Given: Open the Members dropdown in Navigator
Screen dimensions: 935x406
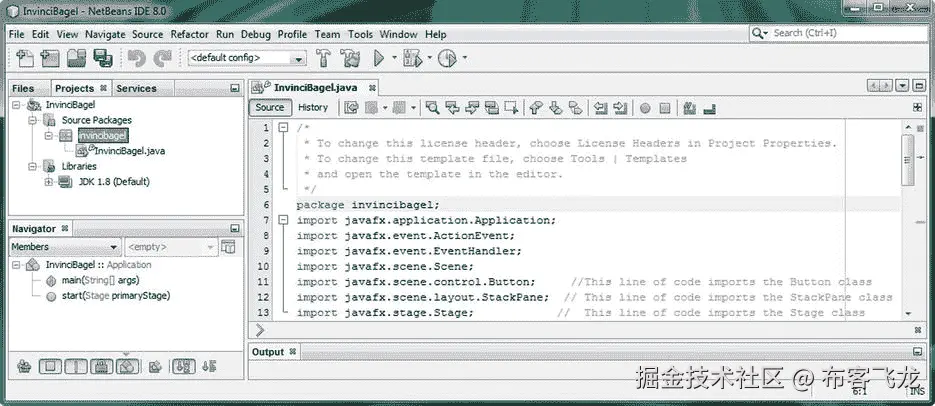Looking at the screenshot, I should click(66, 247).
